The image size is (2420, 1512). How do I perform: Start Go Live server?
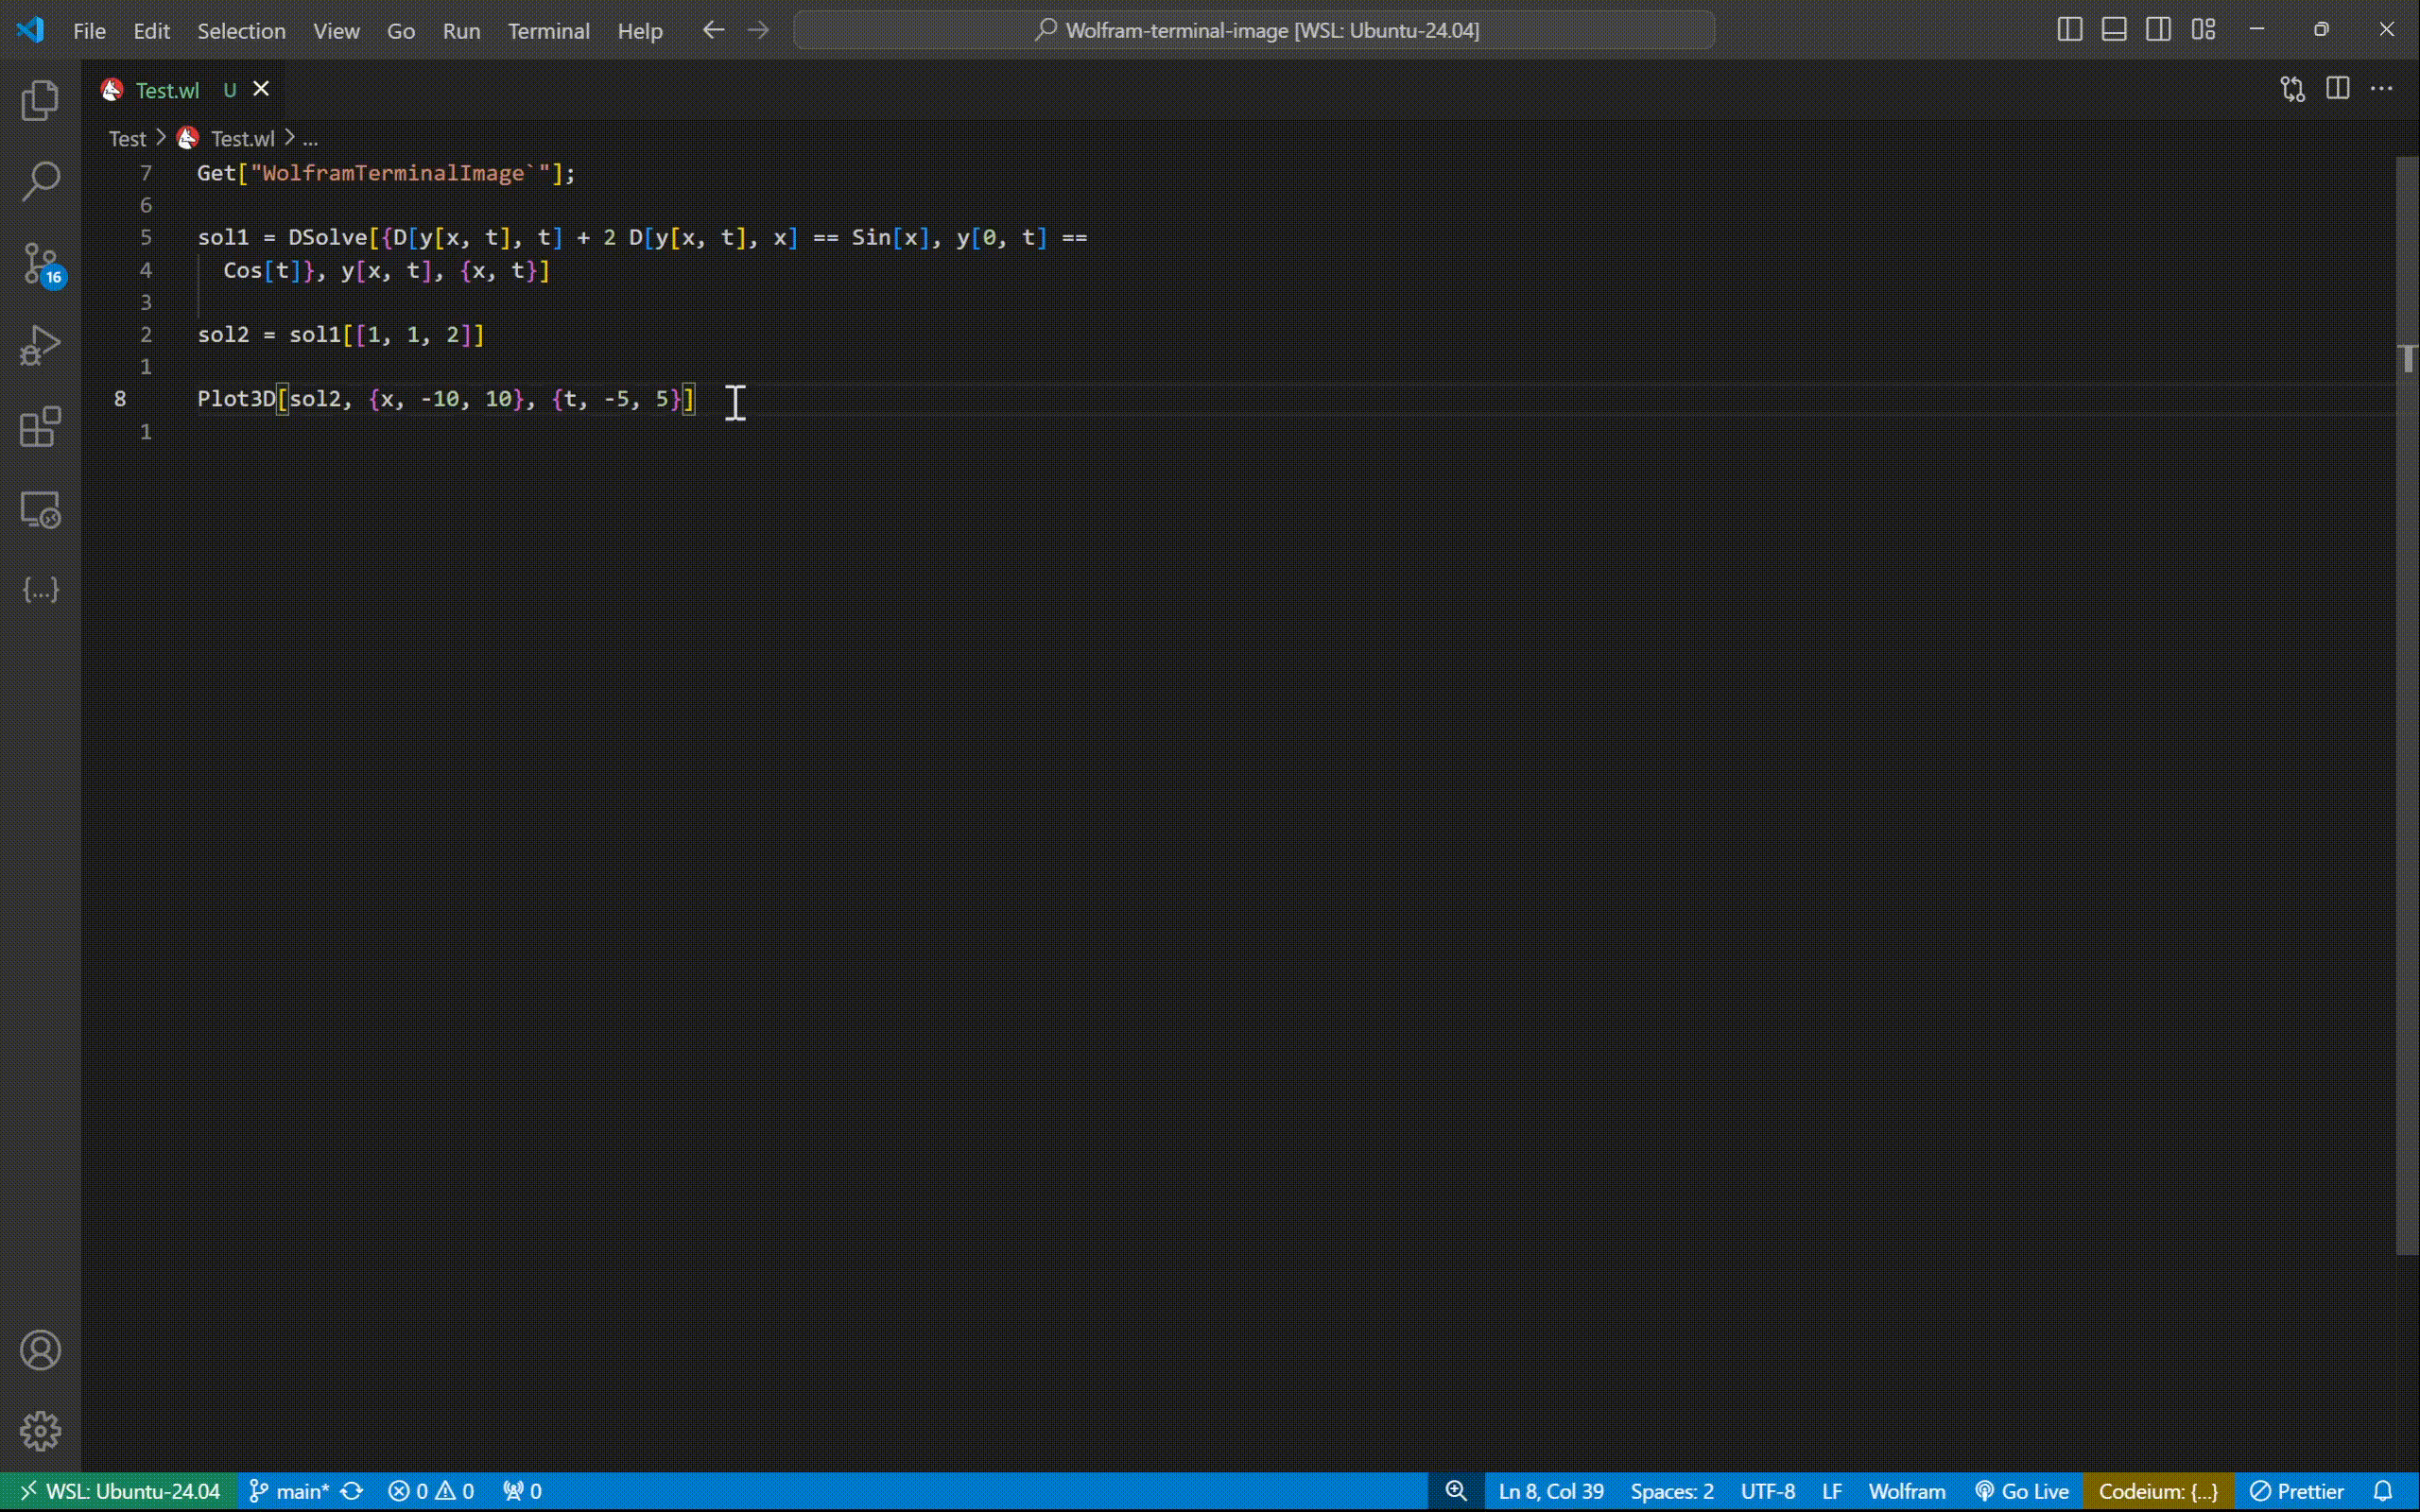tap(2022, 1491)
